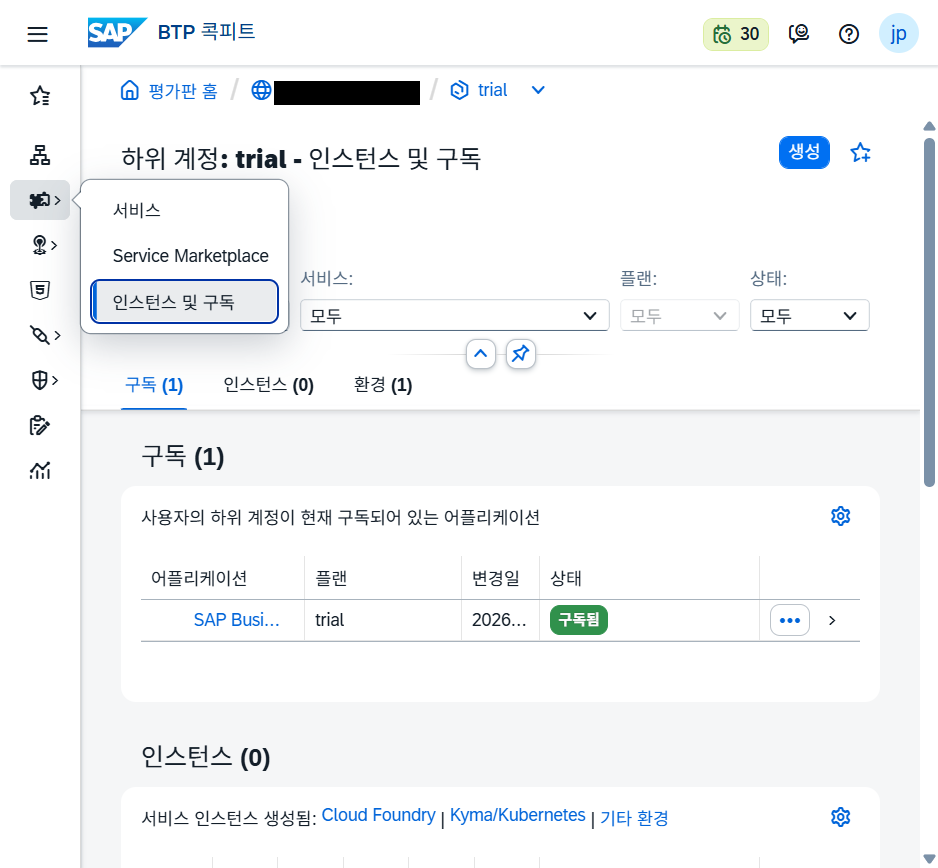Open the help question mark icon
The image size is (938, 868).
[x=848, y=34]
